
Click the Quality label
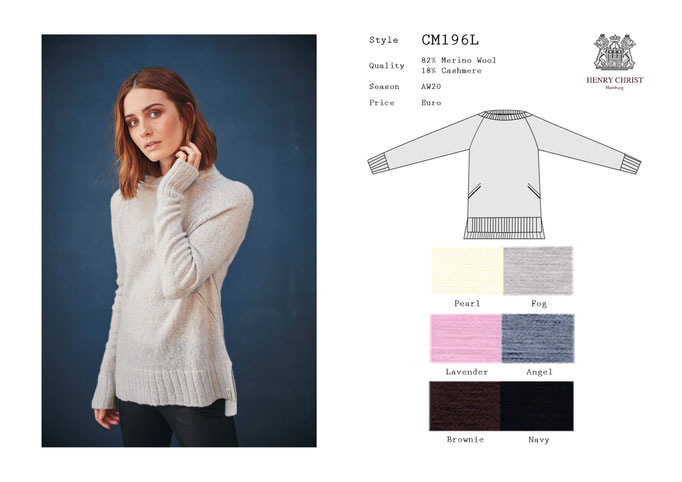tap(387, 66)
